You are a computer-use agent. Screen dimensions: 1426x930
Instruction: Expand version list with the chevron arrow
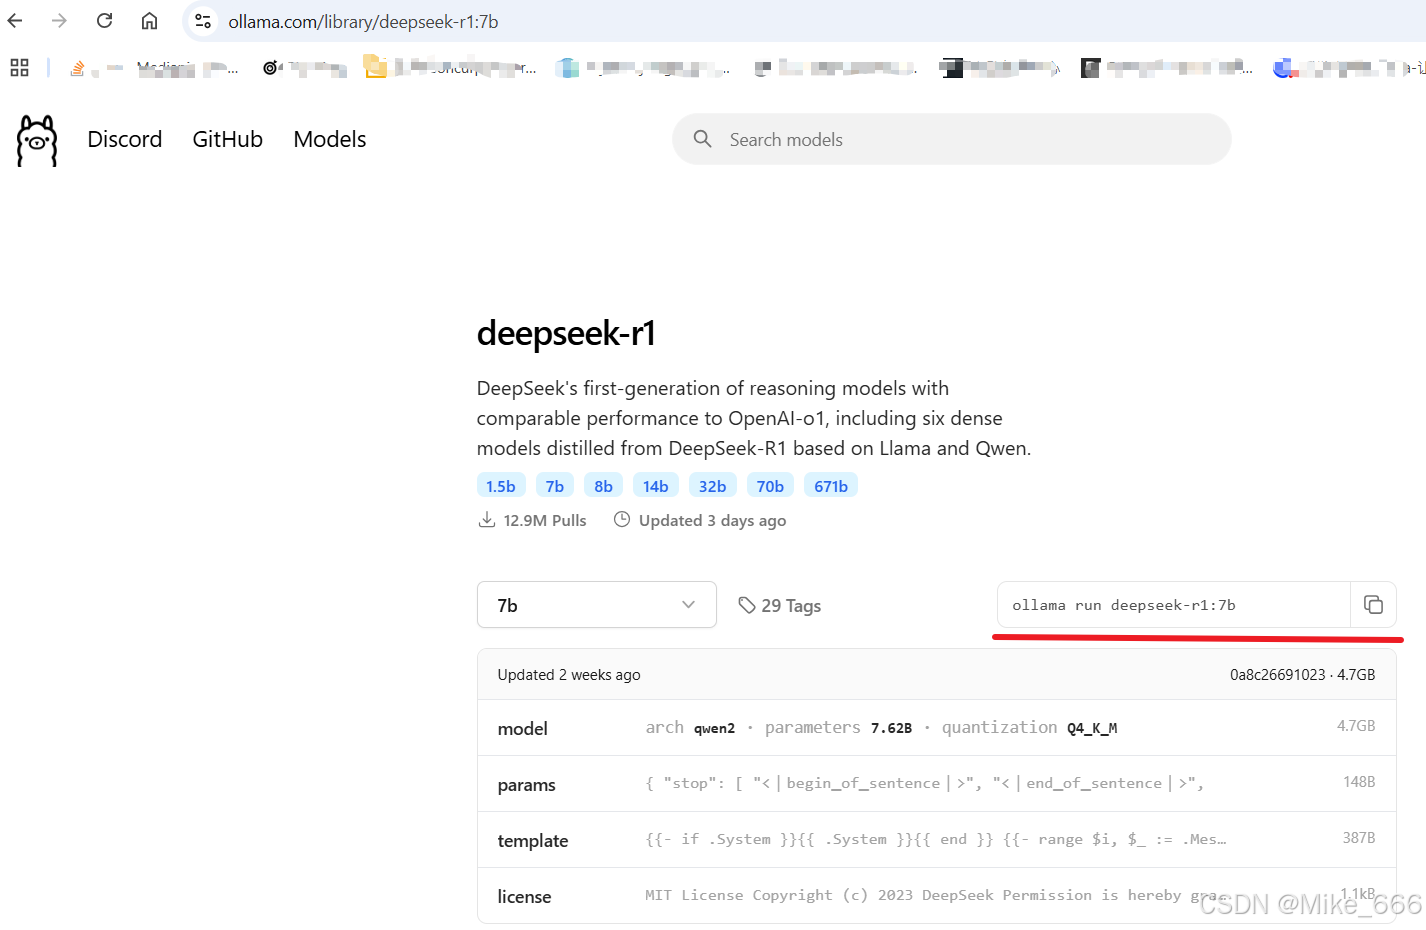pyautogui.click(x=688, y=605)
